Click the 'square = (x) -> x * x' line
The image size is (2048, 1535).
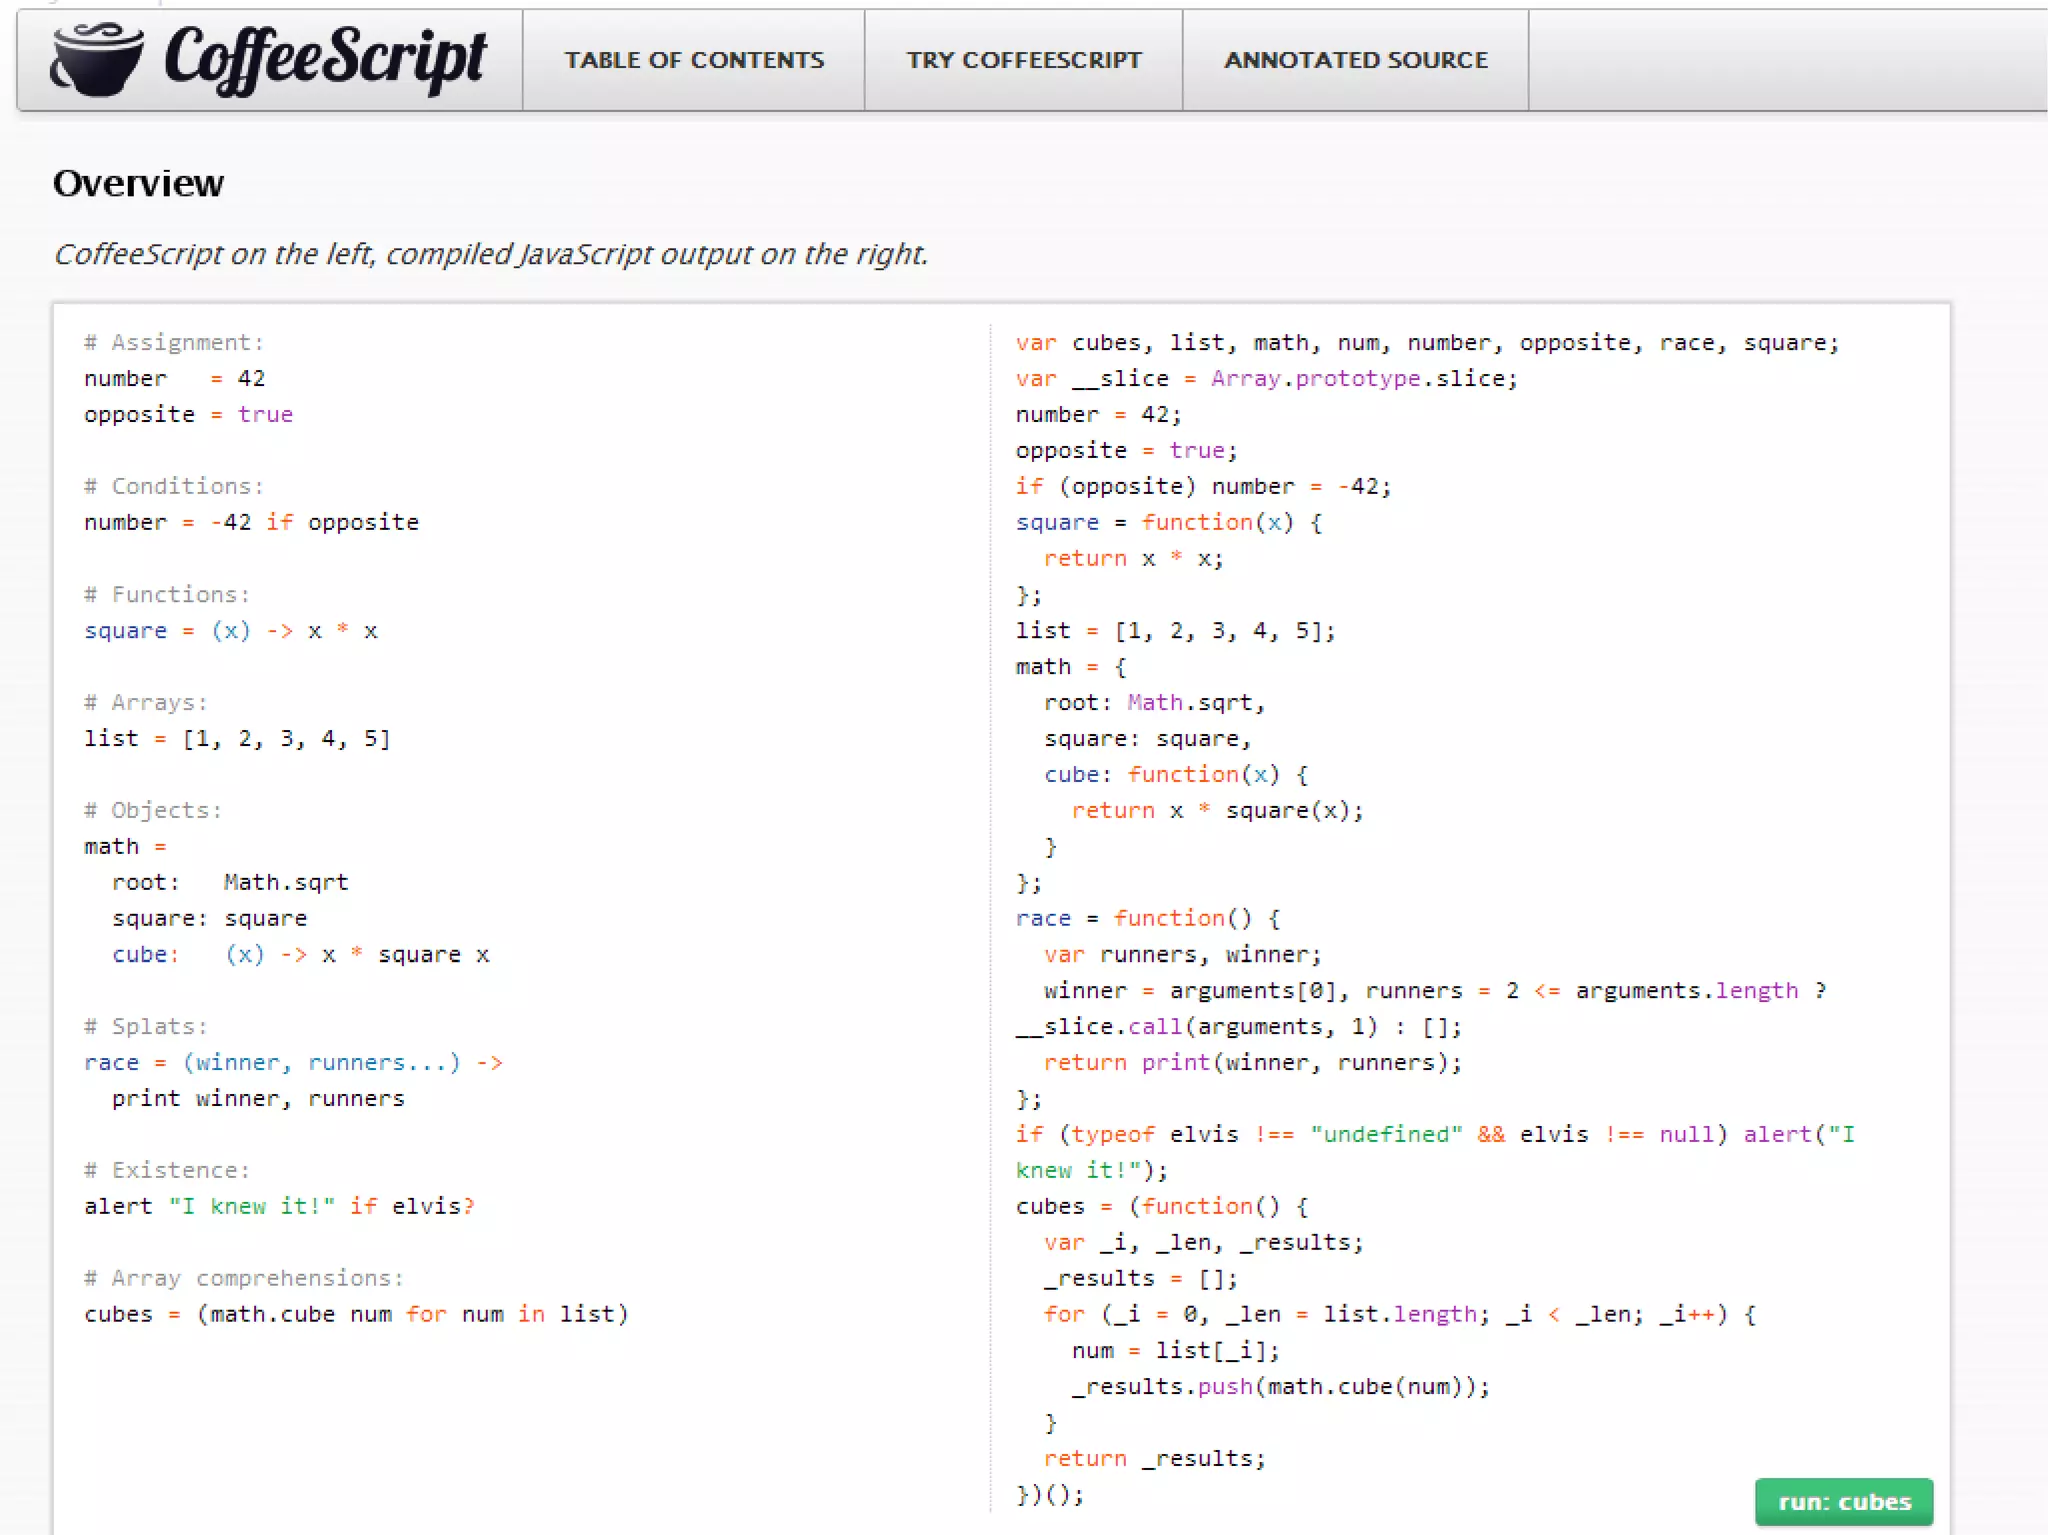[x=230, y=631]
